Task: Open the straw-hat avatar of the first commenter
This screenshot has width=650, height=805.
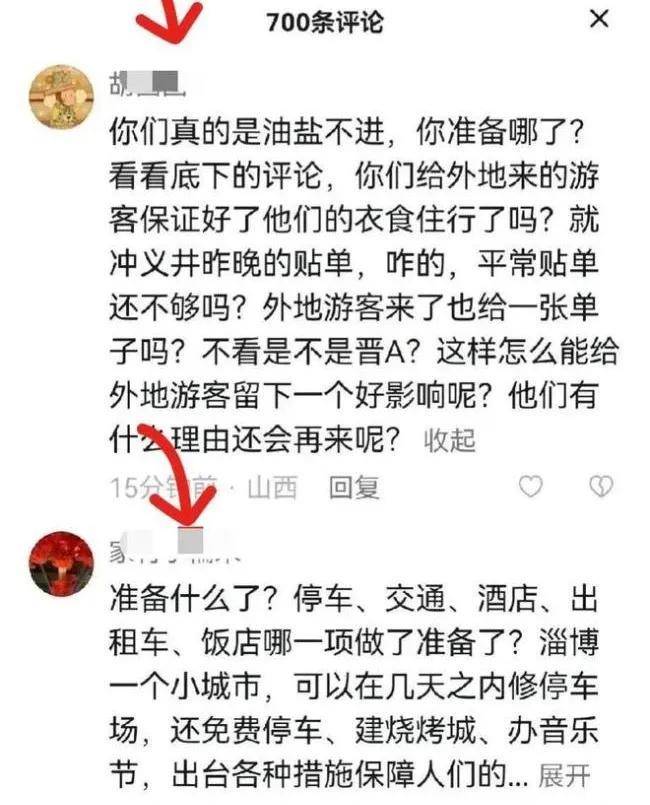Action: 61,97
